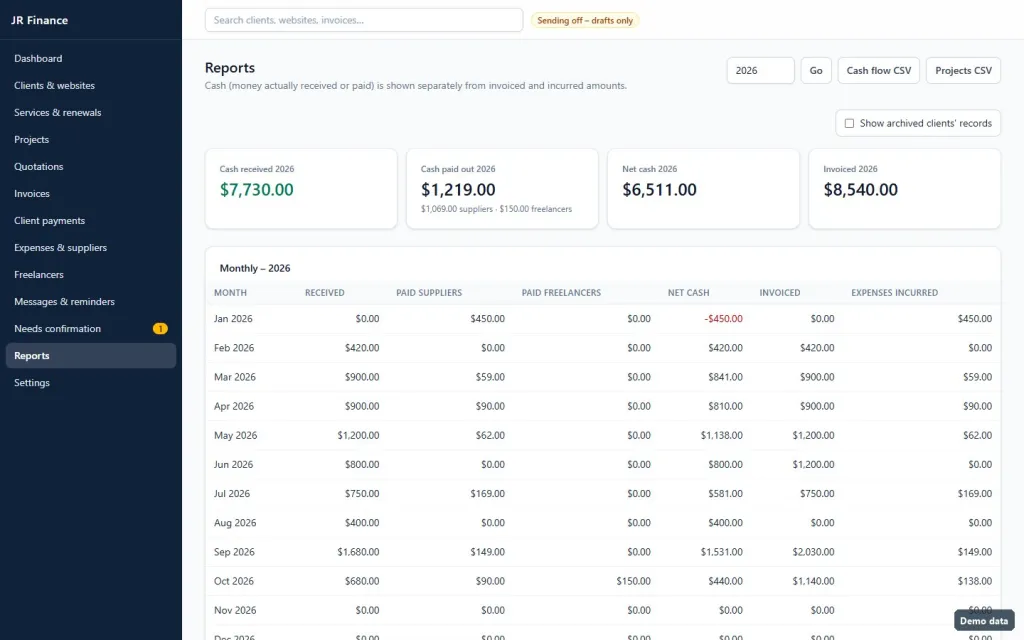Focus the search clients, websites, invoices field

click(x=364, y=20)
